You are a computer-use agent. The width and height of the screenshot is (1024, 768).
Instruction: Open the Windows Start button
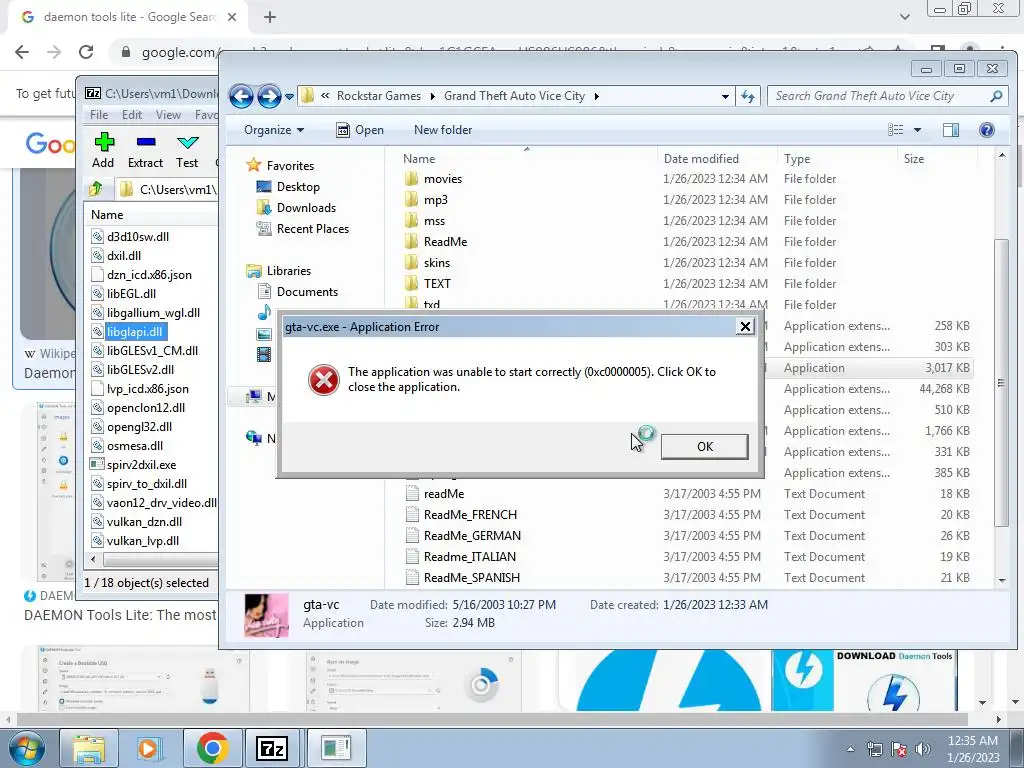point(26,748)
